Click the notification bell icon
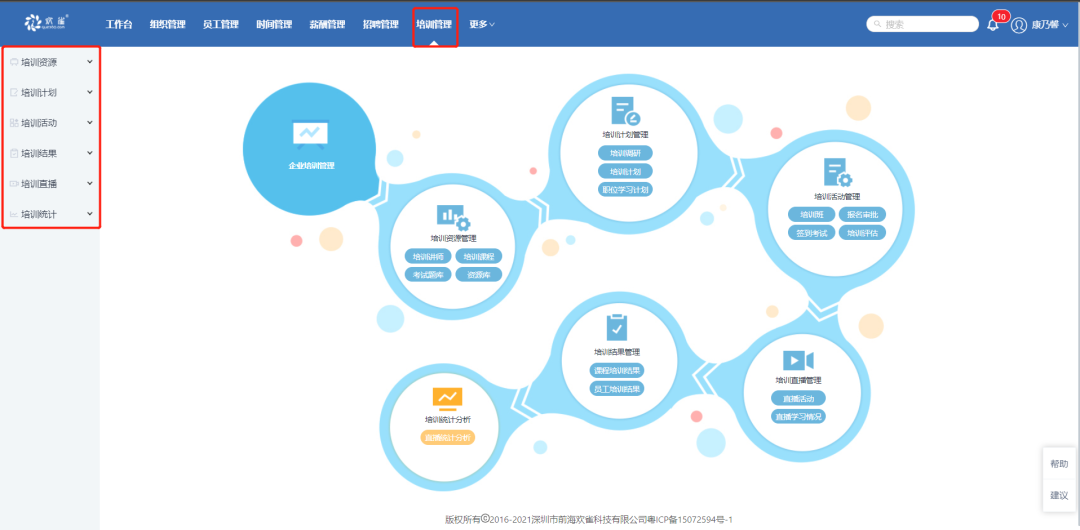The height and width of the screenshot is (530, 1080). point(993,25)
